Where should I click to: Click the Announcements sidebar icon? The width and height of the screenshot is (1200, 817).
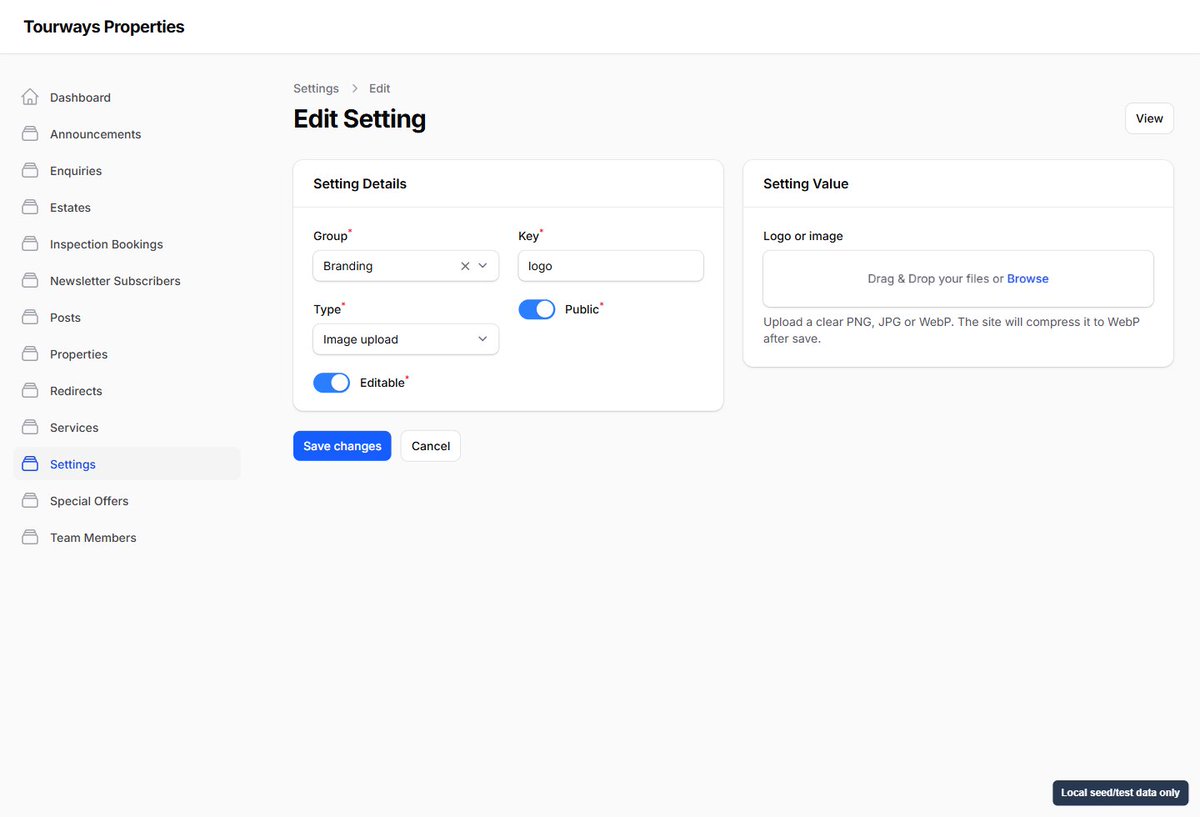click(30, 134)
